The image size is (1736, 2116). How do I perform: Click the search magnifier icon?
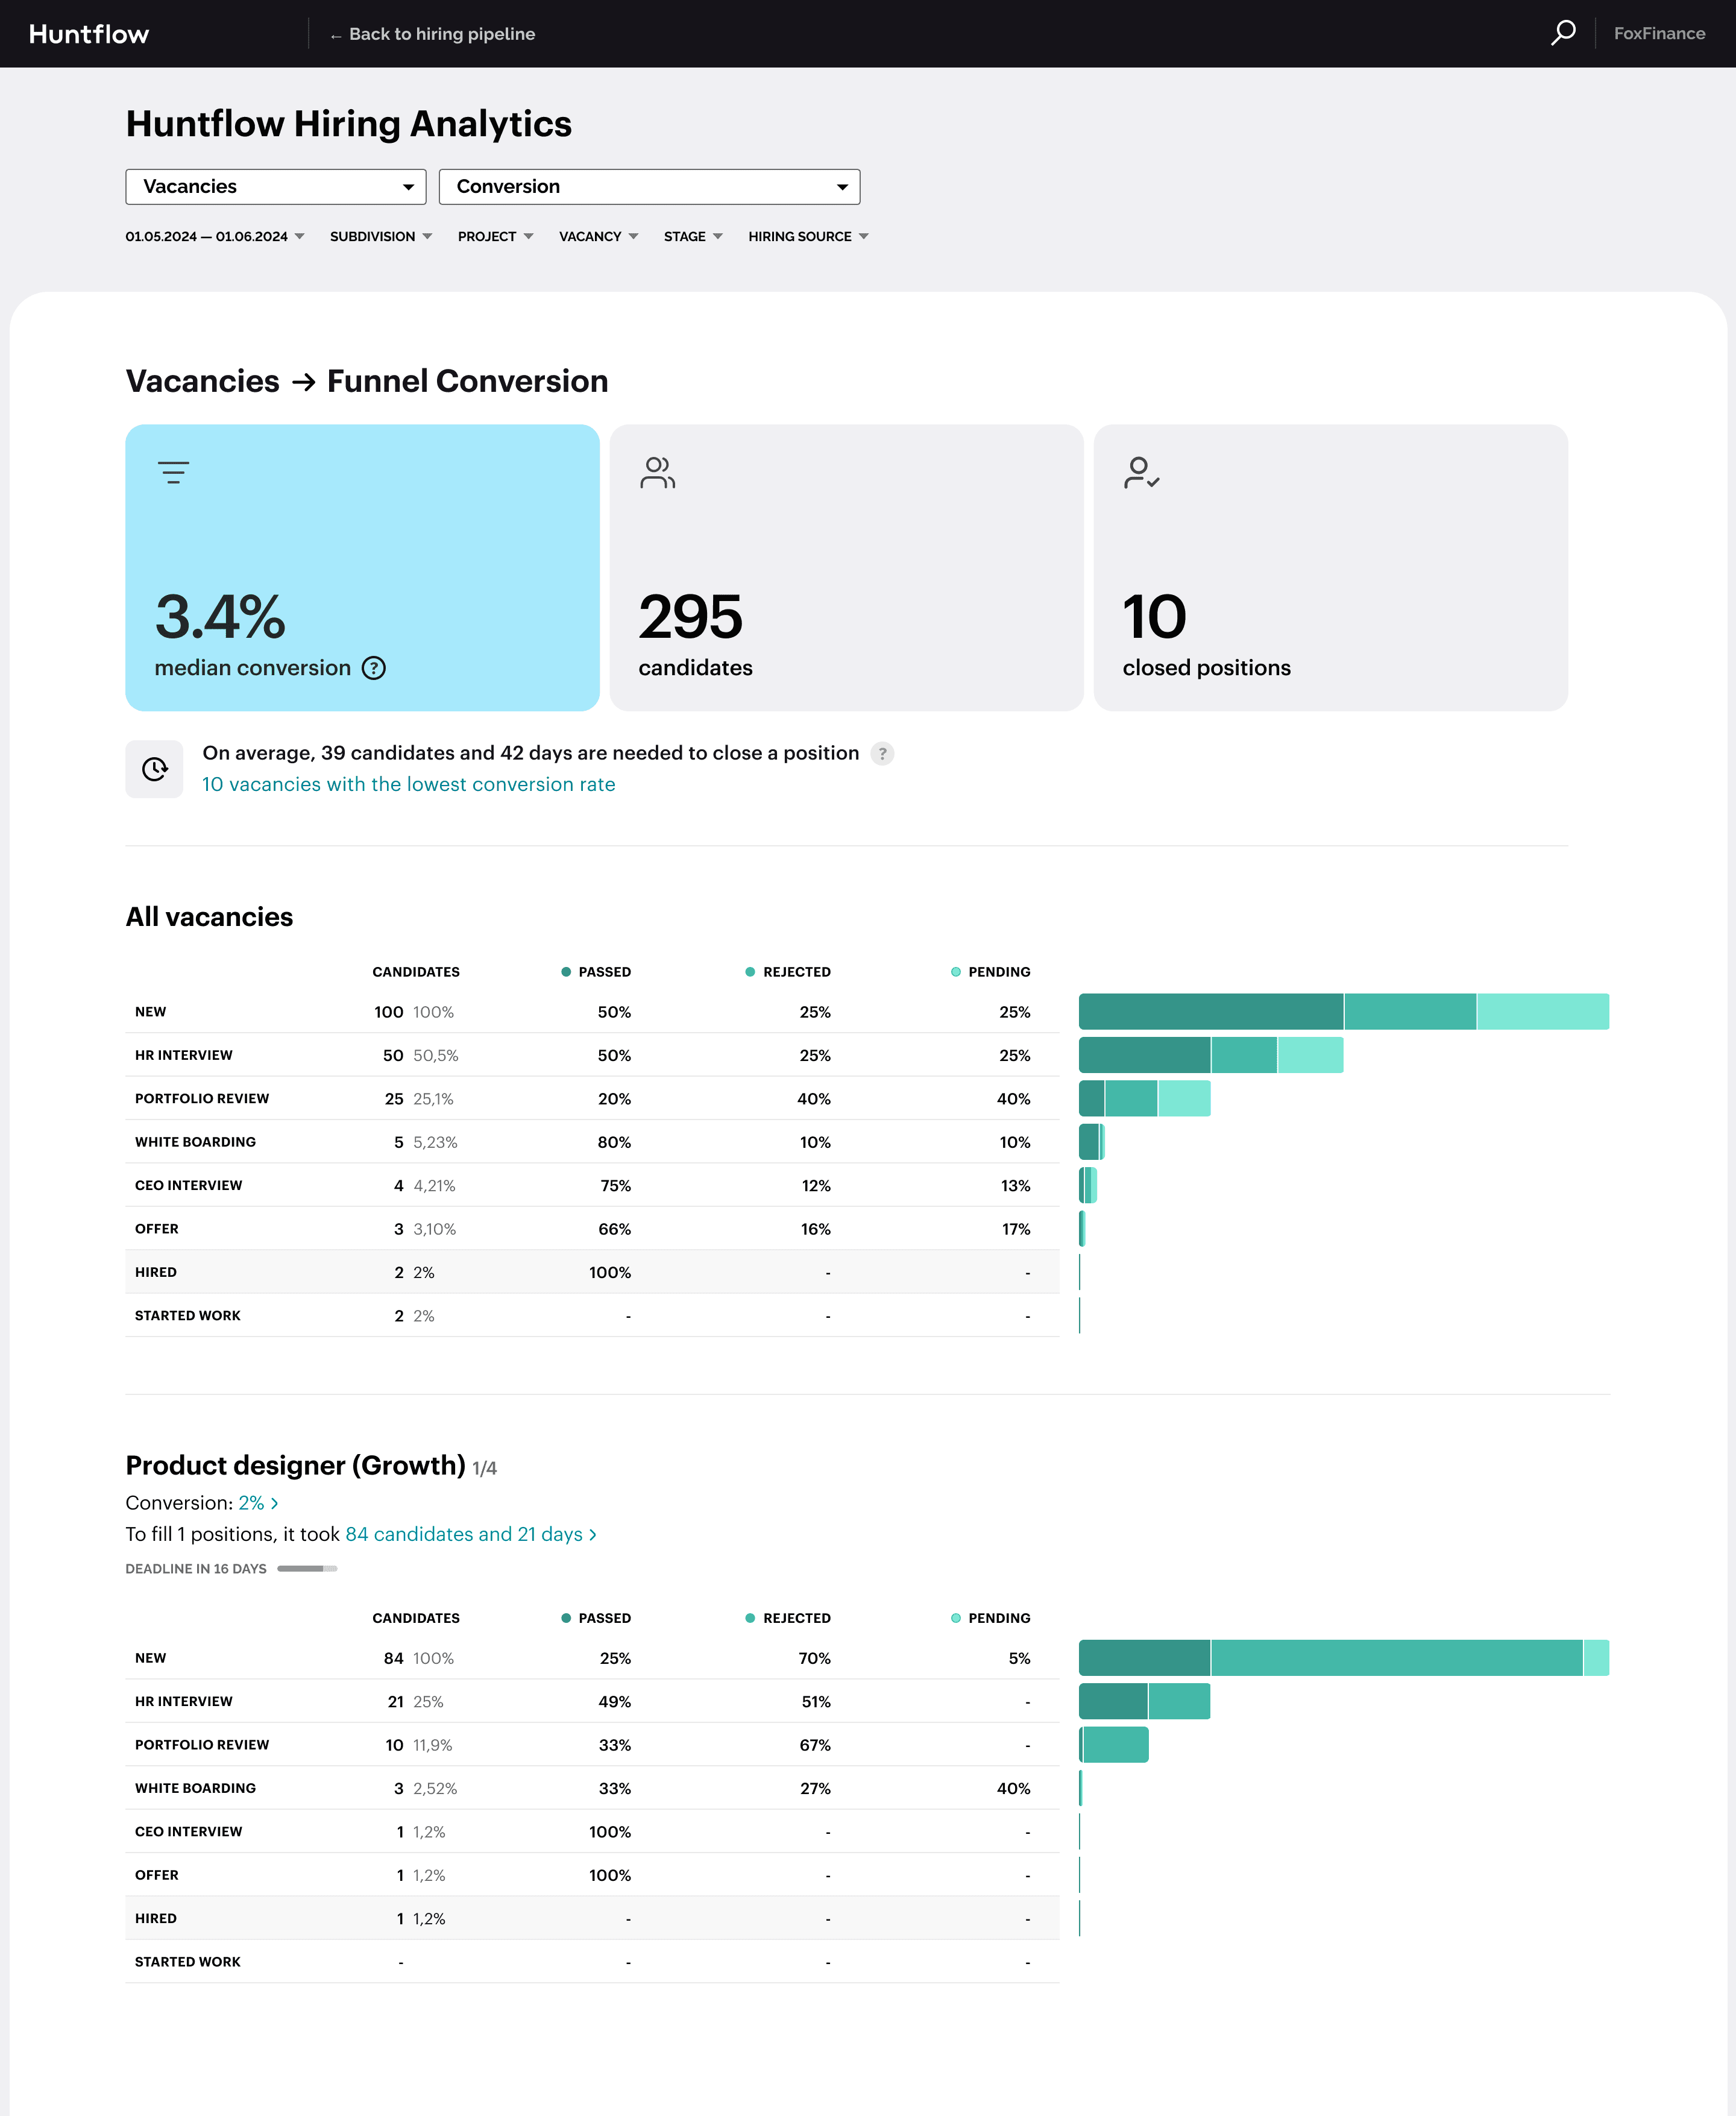coord(1563,33)
